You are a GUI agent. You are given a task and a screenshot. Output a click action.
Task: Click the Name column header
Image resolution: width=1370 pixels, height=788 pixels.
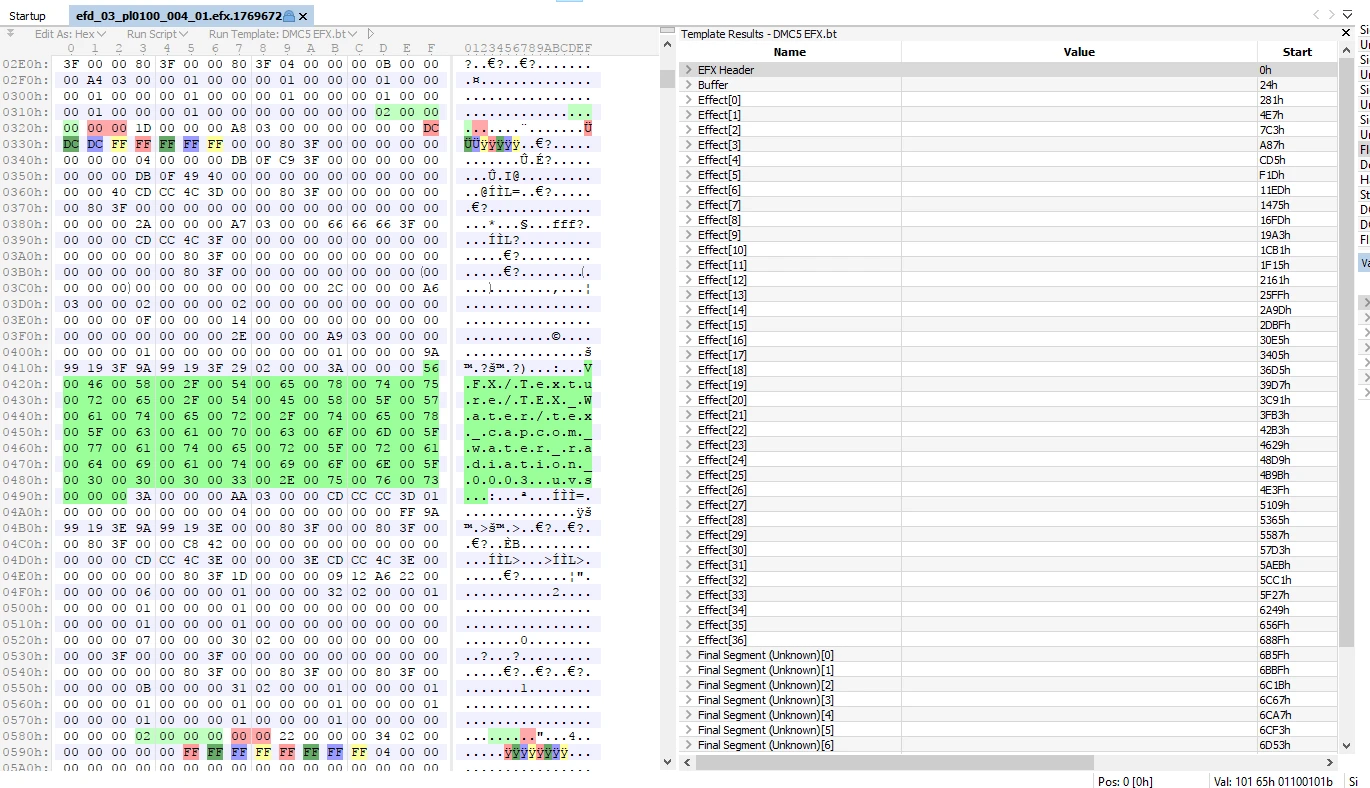coord(789,52)
